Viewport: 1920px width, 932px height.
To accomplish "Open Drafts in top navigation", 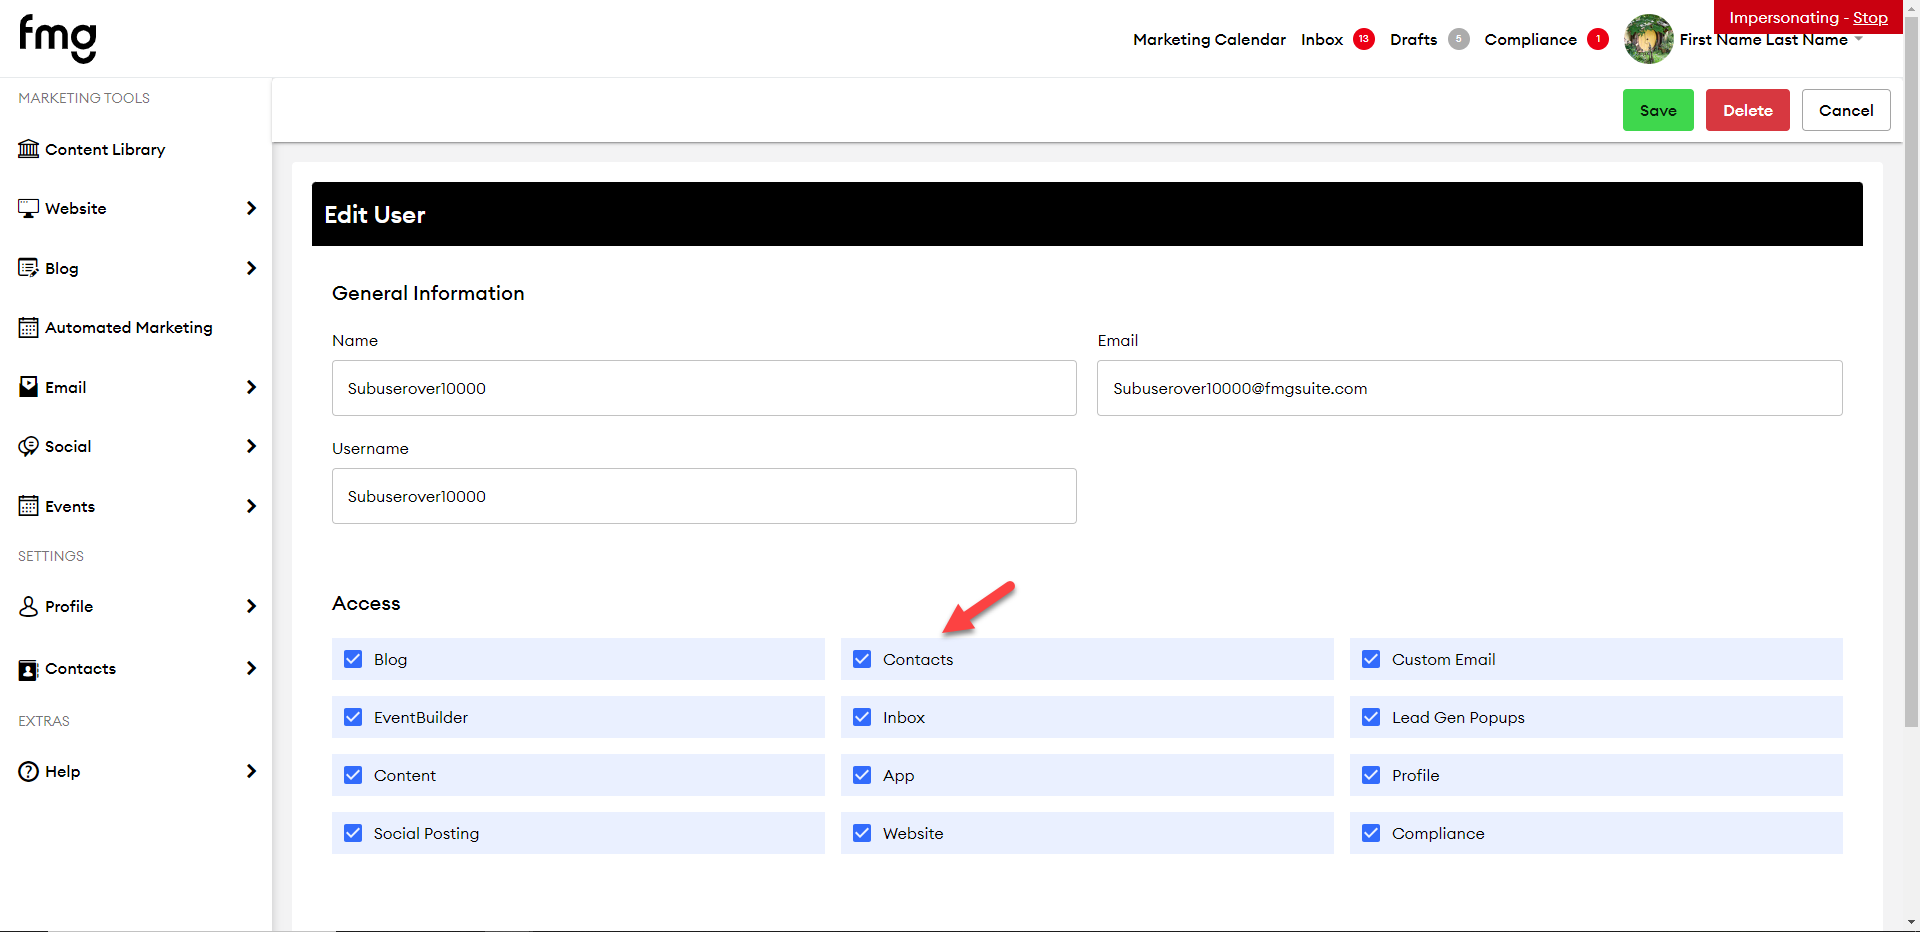I will click(x=1413, y=39).
